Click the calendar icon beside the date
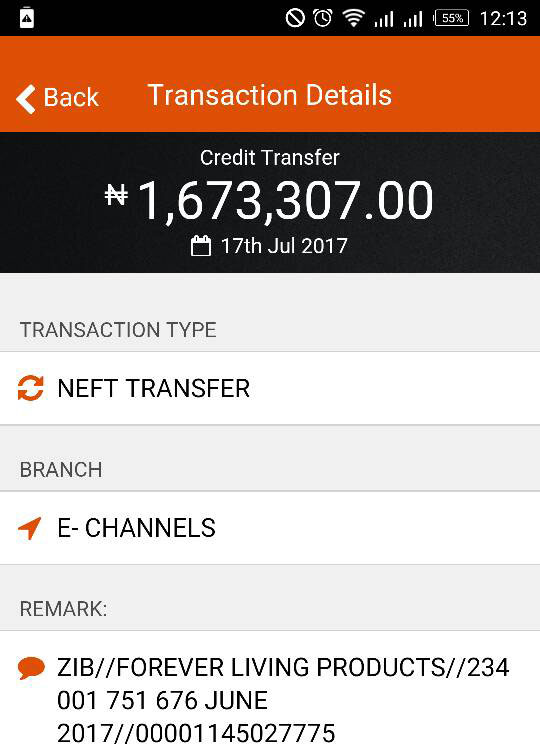The width and height of the screenshot is (540, 756). pos(201,245)
